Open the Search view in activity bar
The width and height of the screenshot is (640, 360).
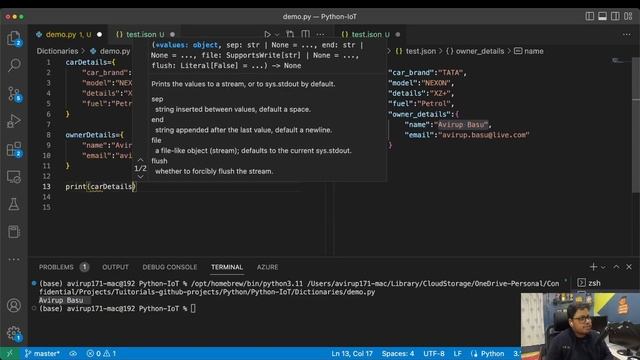point(14,65)
